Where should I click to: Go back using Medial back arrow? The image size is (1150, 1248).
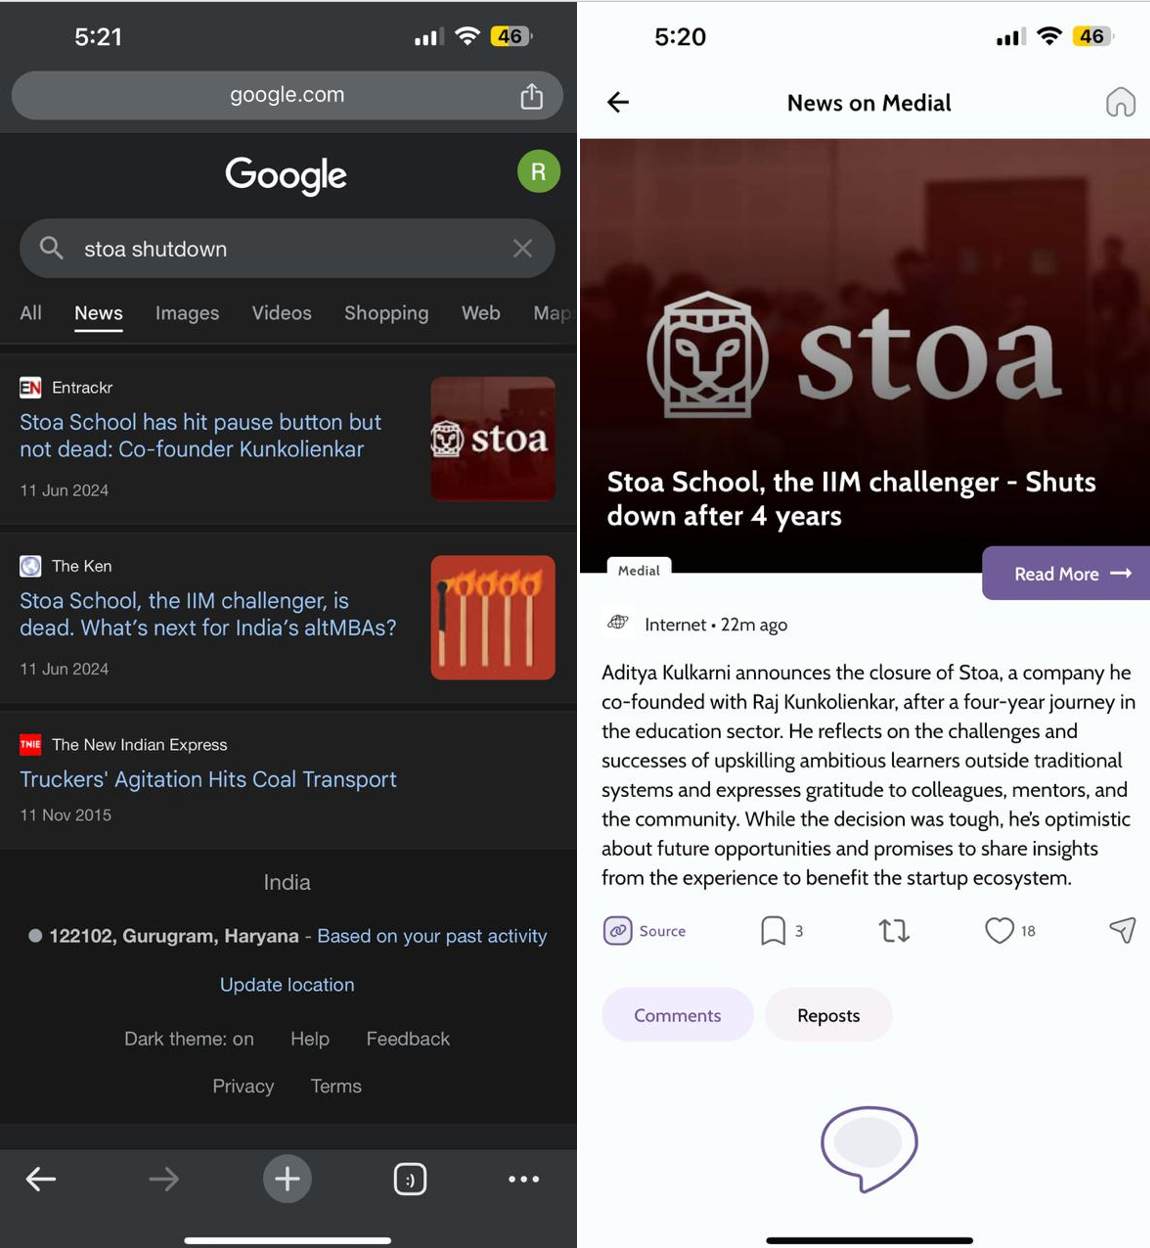coord(619,102)
